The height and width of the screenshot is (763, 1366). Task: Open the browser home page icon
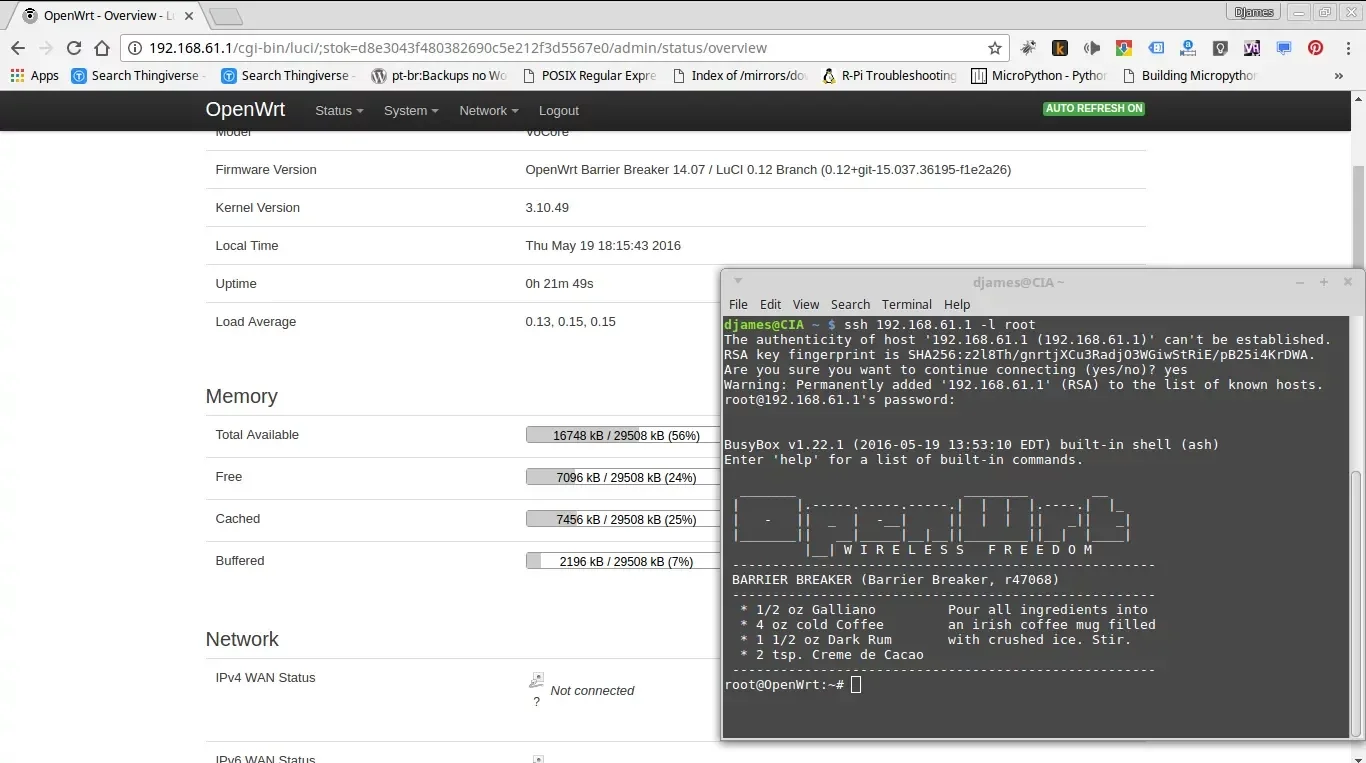[x=101, y=48]
